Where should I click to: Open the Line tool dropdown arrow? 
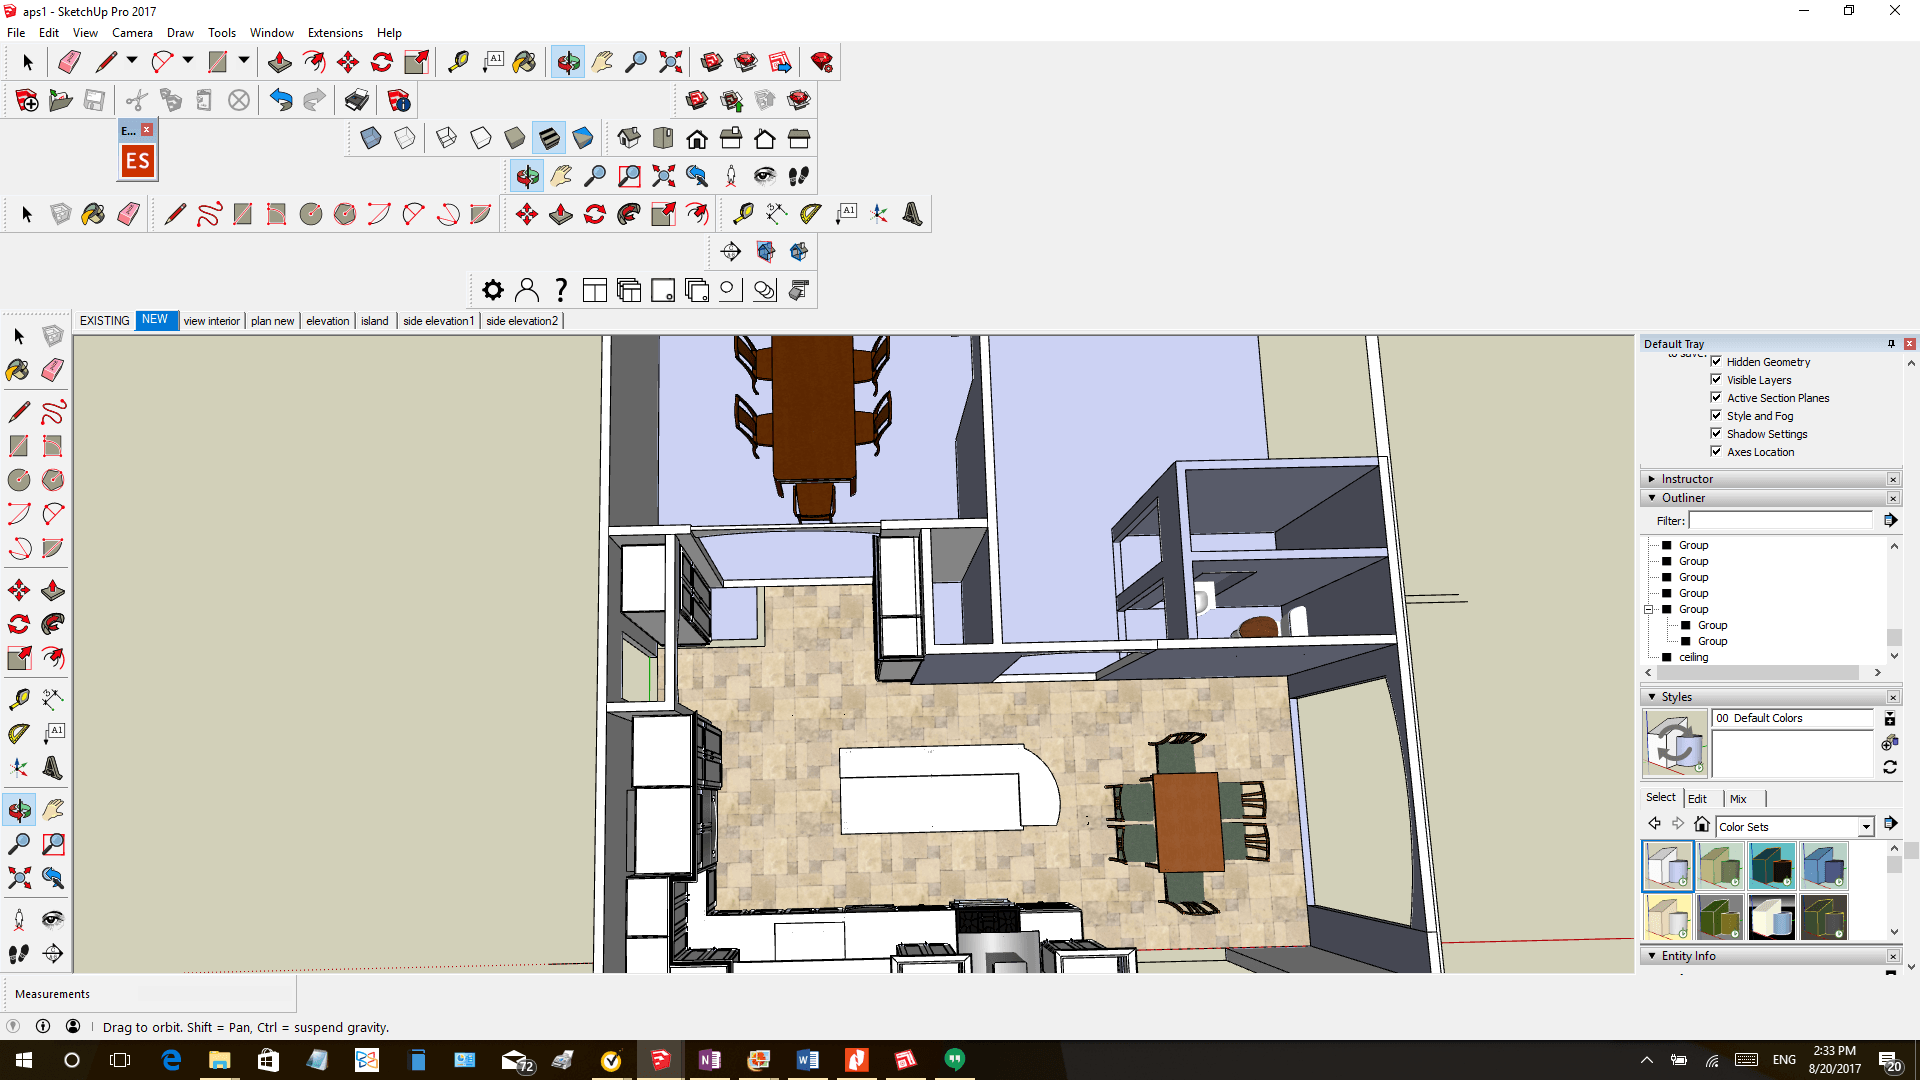pos(131,61)
